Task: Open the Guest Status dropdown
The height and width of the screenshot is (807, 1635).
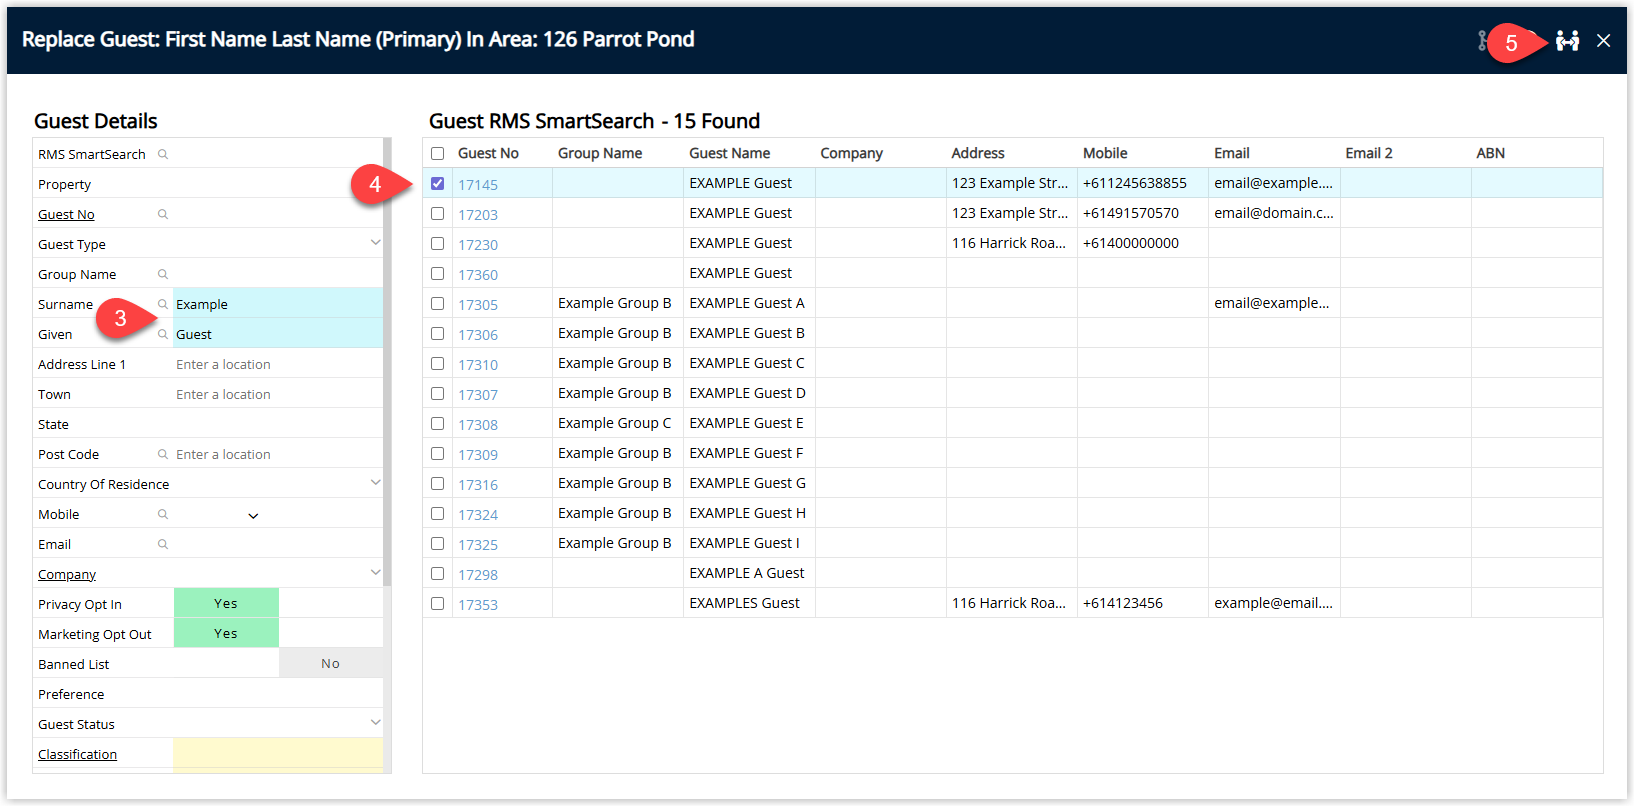Action: tap(375, 723)
